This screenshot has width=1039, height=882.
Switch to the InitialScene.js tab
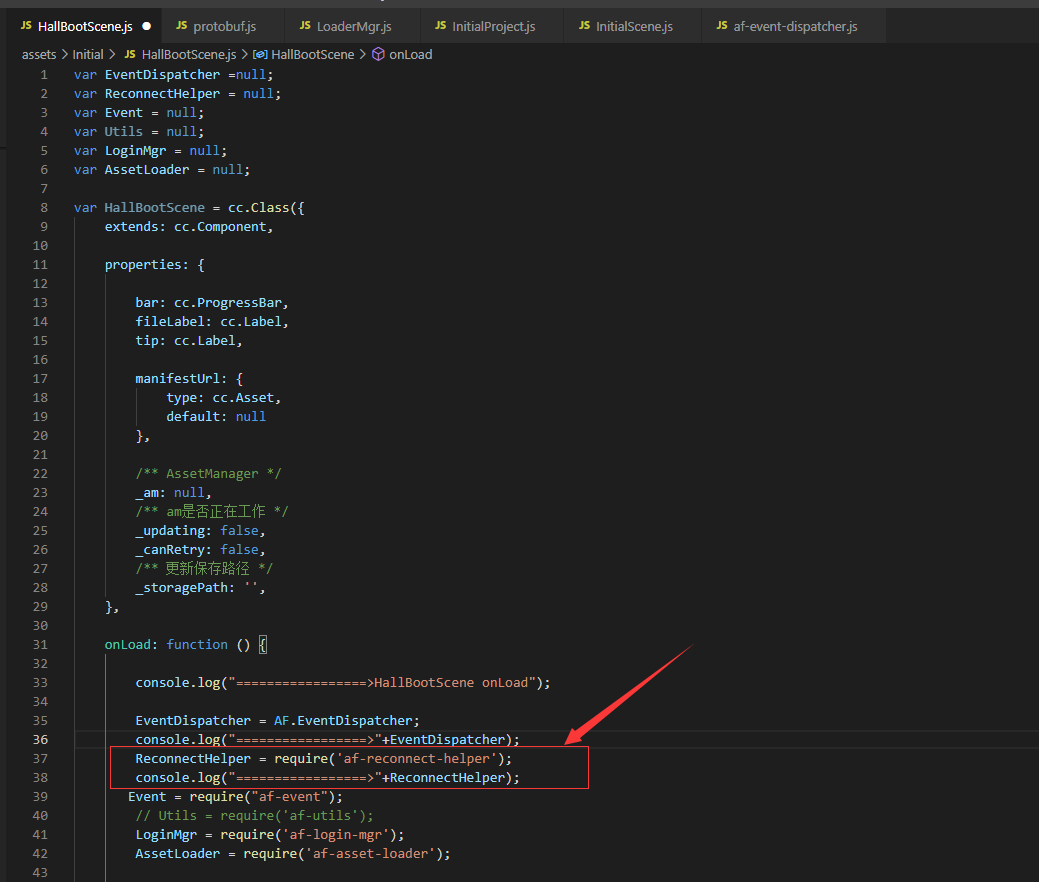click(x=633, y=27)
